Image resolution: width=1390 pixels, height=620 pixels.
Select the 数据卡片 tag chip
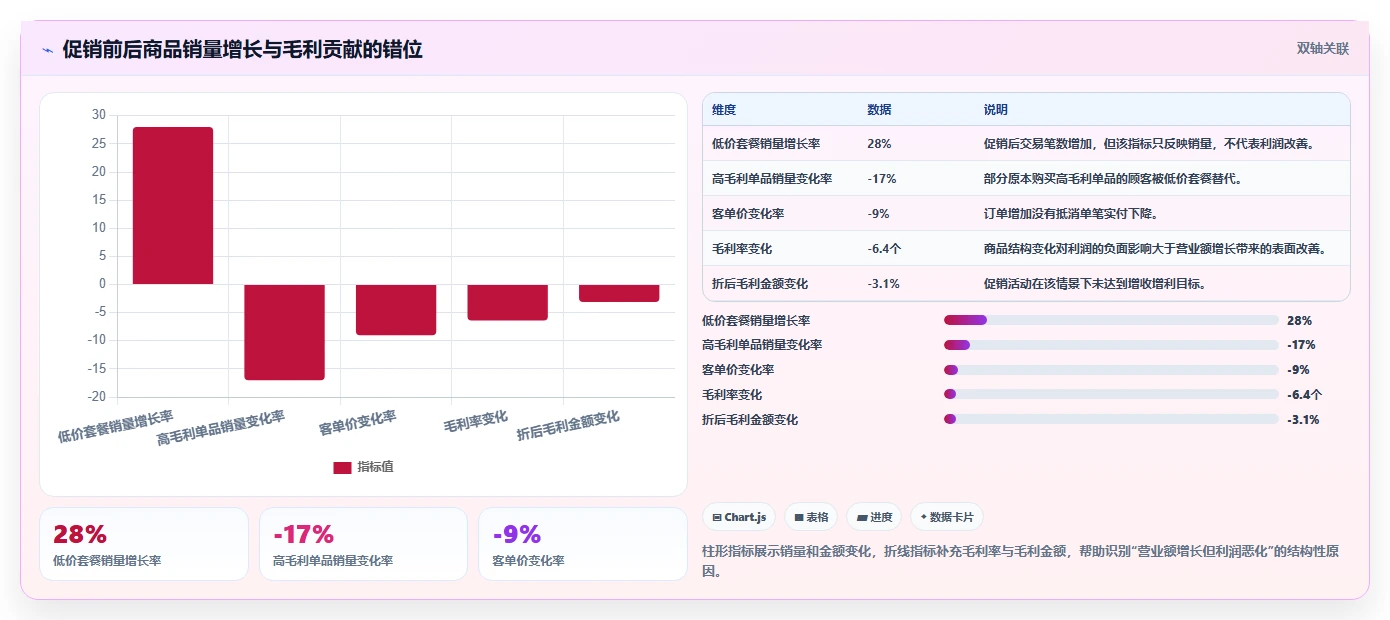(x=946, y=517)
